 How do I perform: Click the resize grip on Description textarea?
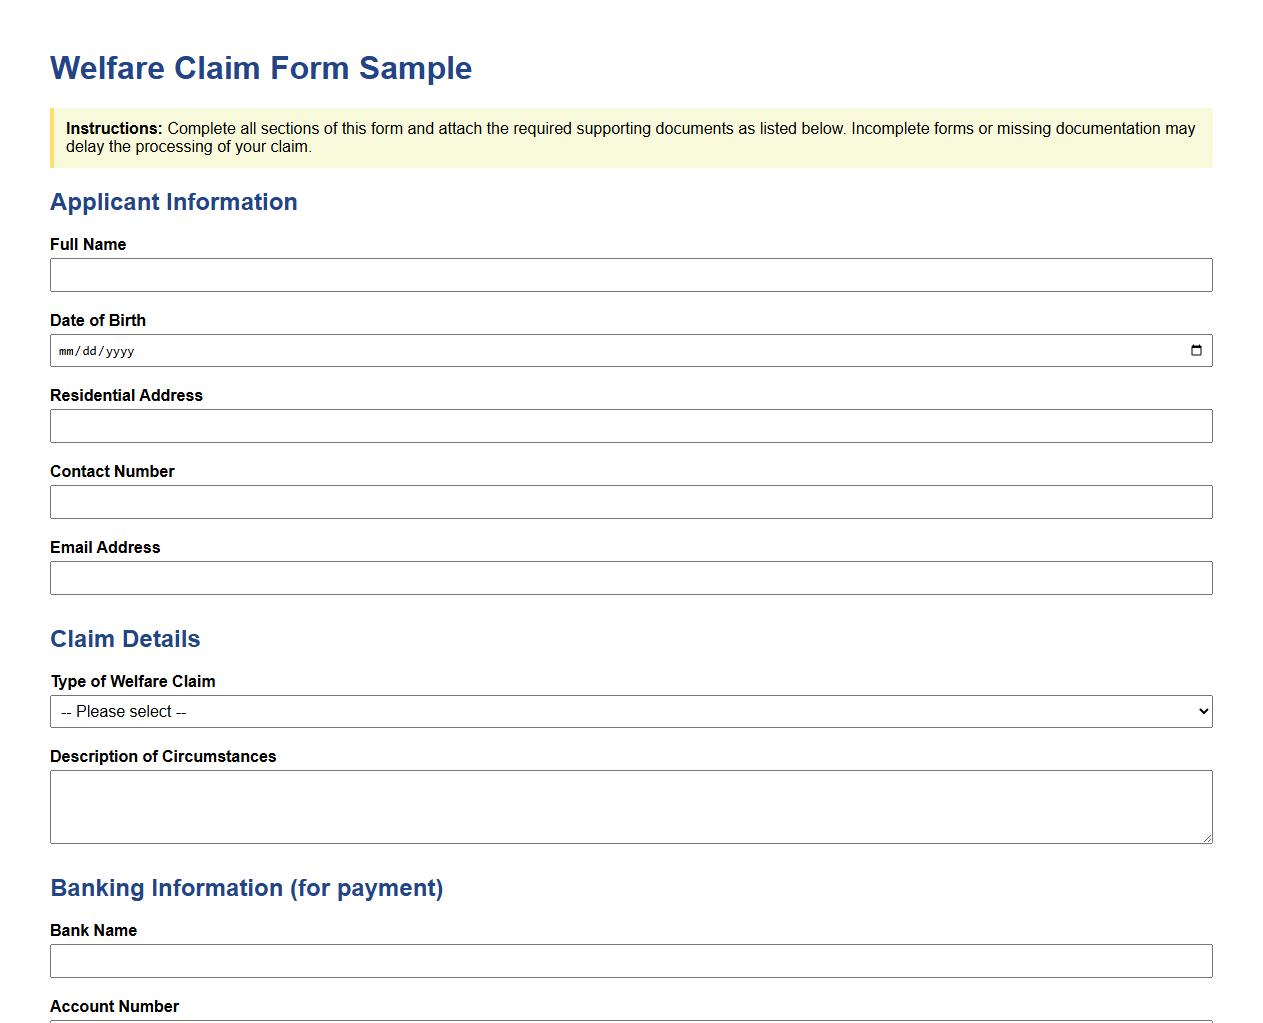(x=1206, y=838)
